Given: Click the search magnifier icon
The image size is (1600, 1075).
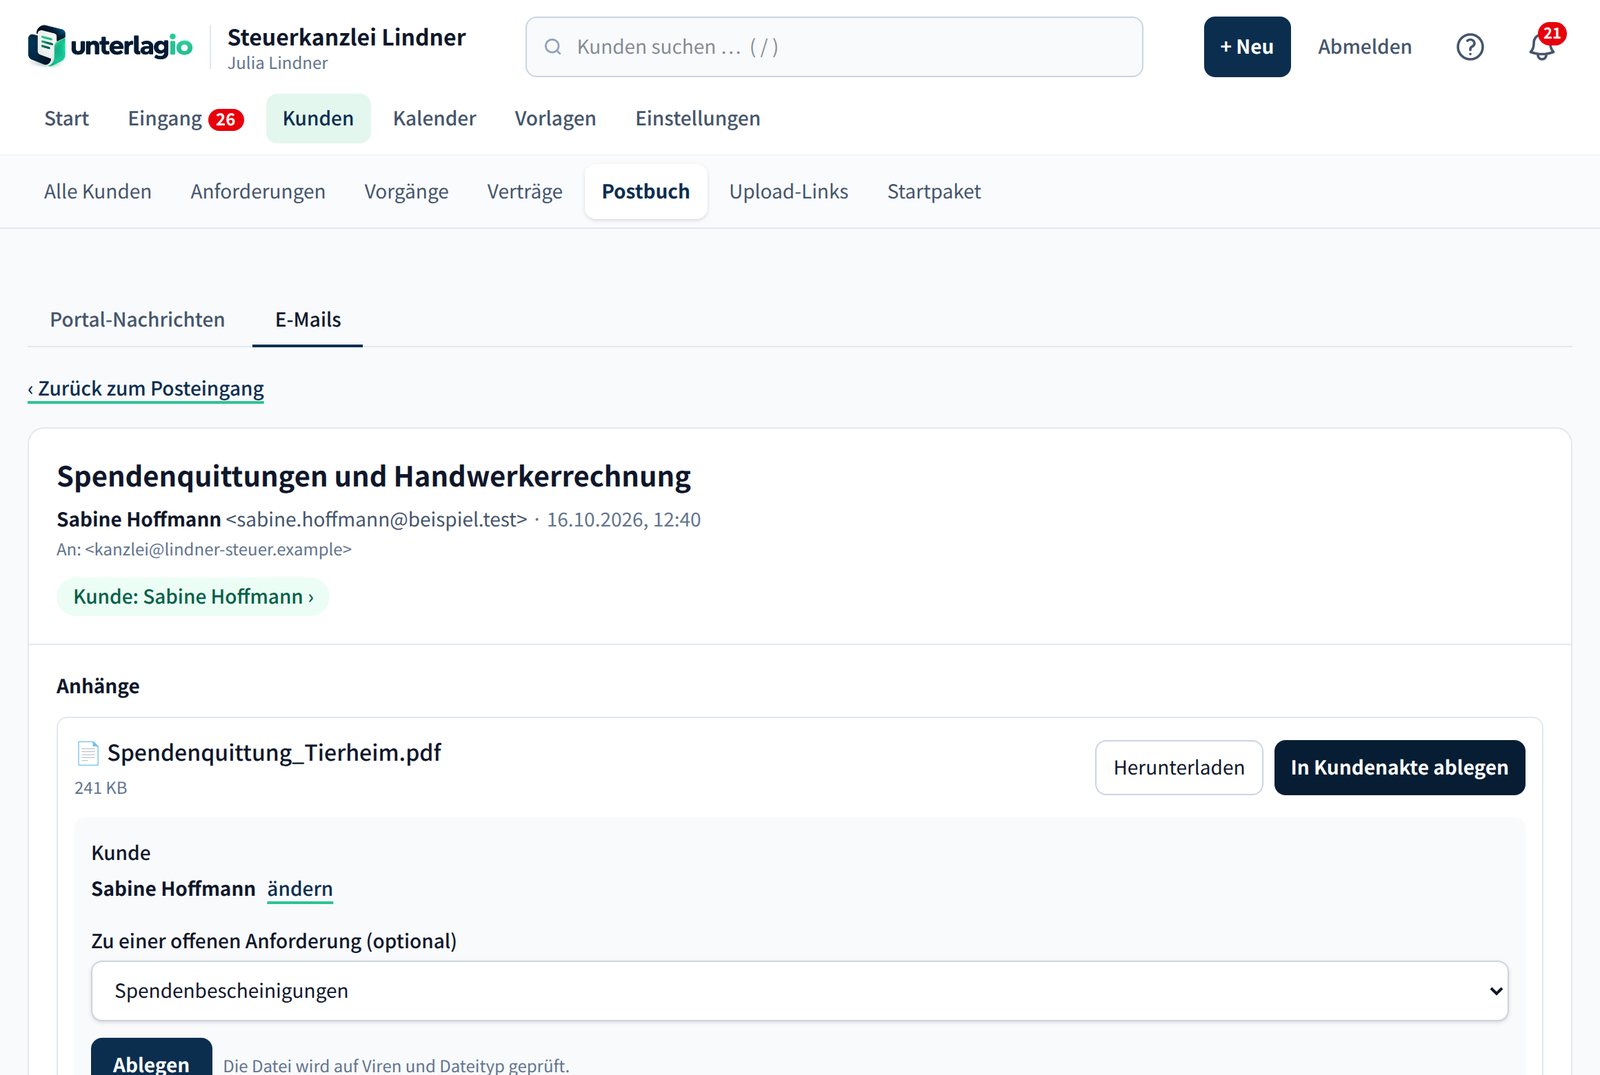Looking at the screenshot, I should point(552,47).
